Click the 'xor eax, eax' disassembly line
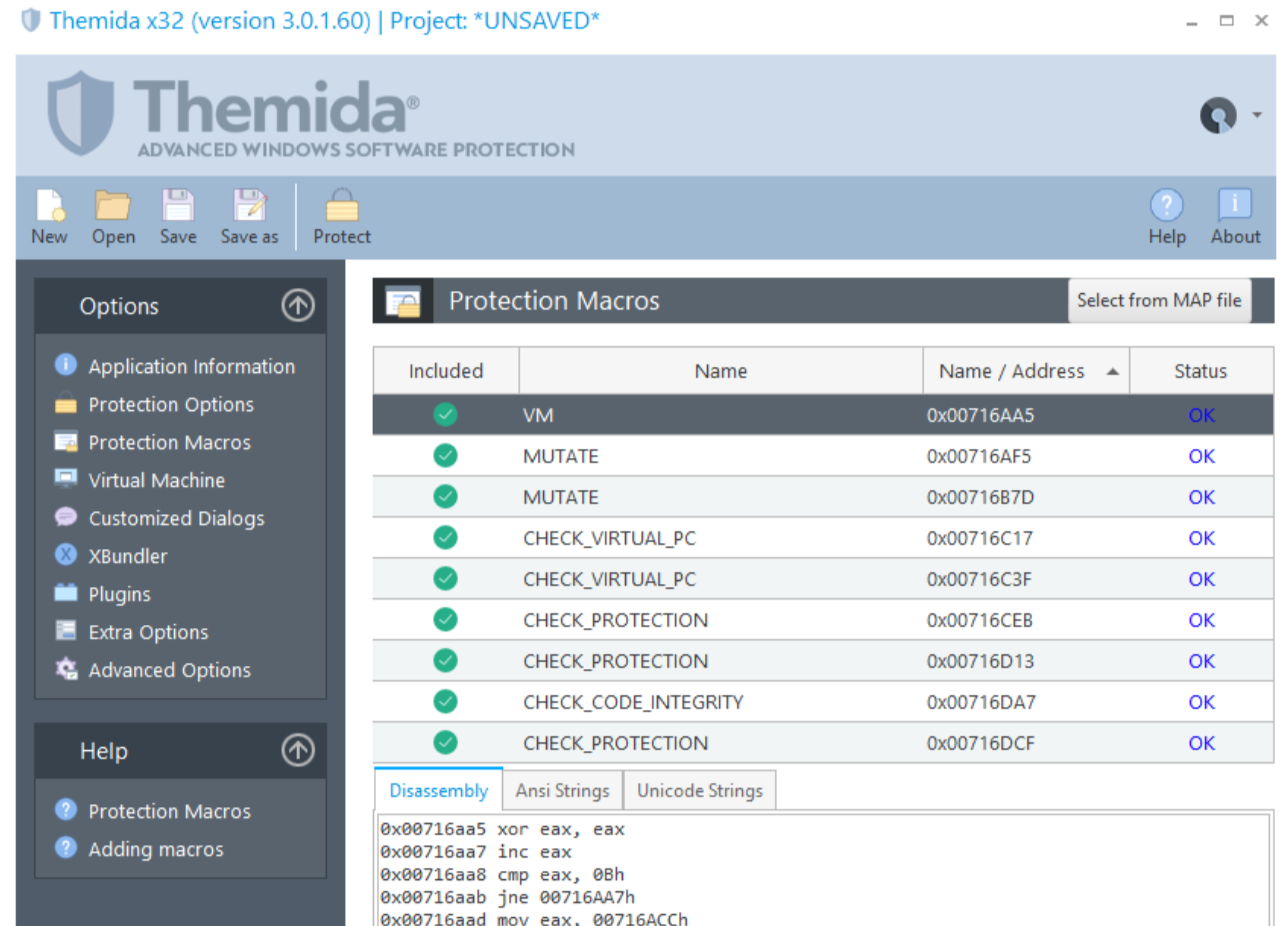This screenshot has width=1282, height=926. (x=502, y=829)
